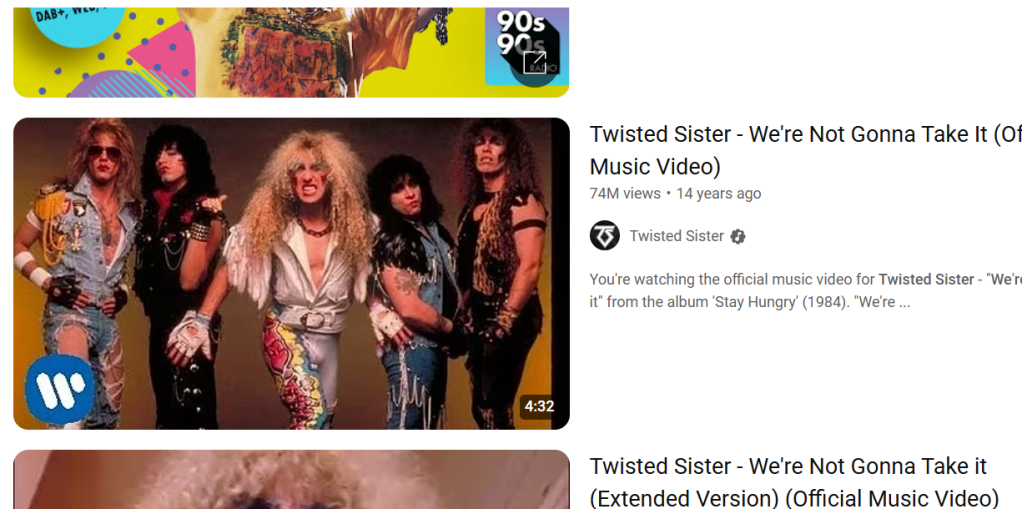The image size is (1022, 509).
Task: Click the "Music Video)" second title line
Action: coord(655,167)
